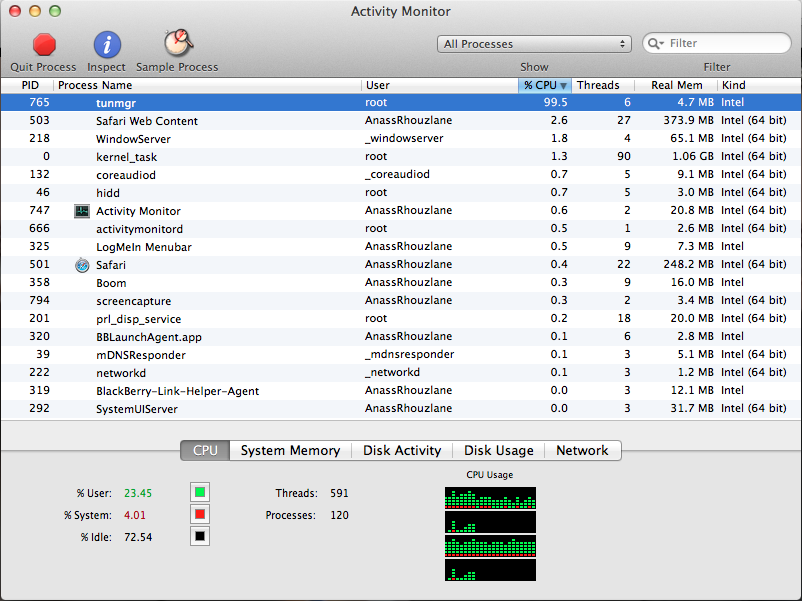Image resolution: width=802 pixels, height=601 pixels.
Task: Click the Sample Process magnifier icon
Action: tap(178, 43)
